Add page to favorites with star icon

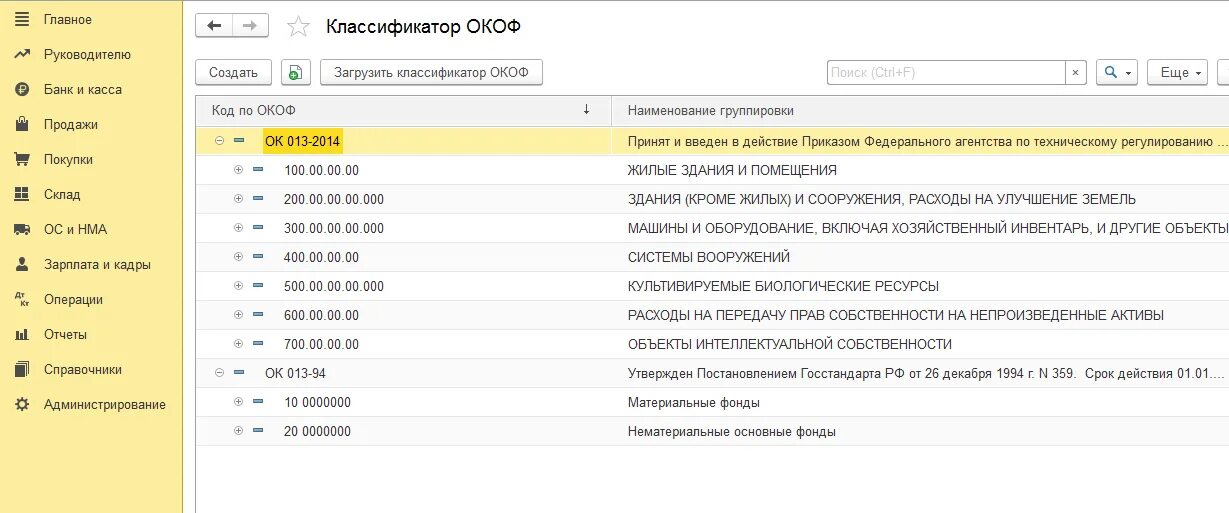tap(298, 27)
